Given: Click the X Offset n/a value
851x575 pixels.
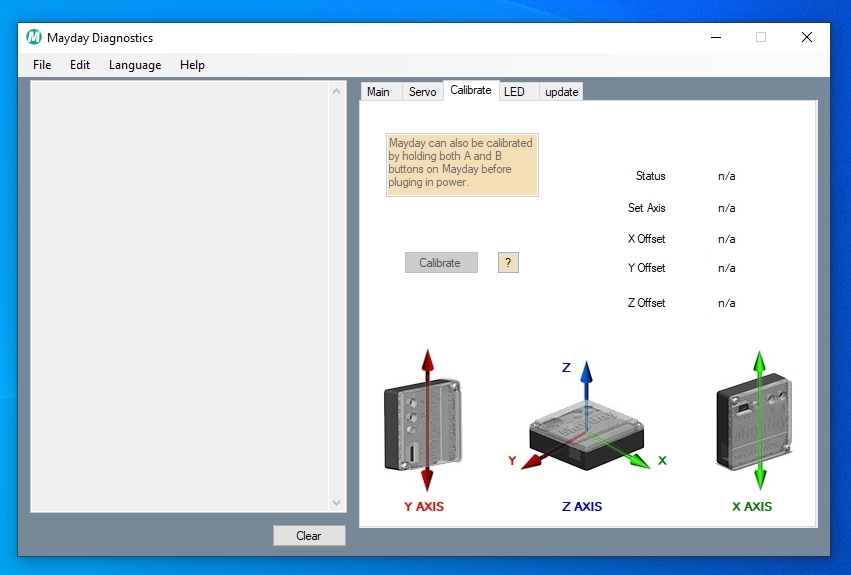Looking at the screenshot, I should click(727, 239).
